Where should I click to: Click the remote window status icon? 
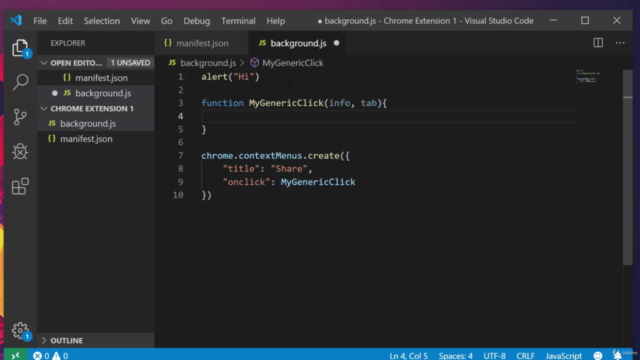[16, 356]
